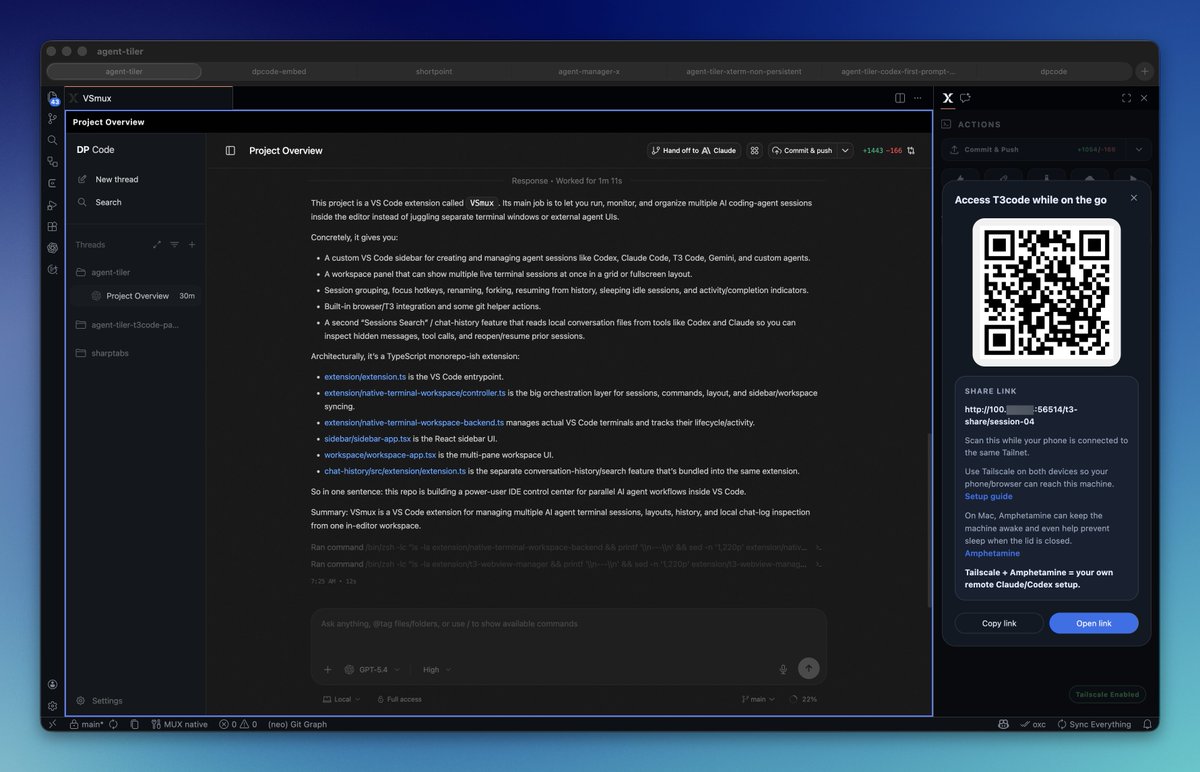Open the editor More Actions ellipsis
This screenshot has width=1200, height=772.
point(917,98)
